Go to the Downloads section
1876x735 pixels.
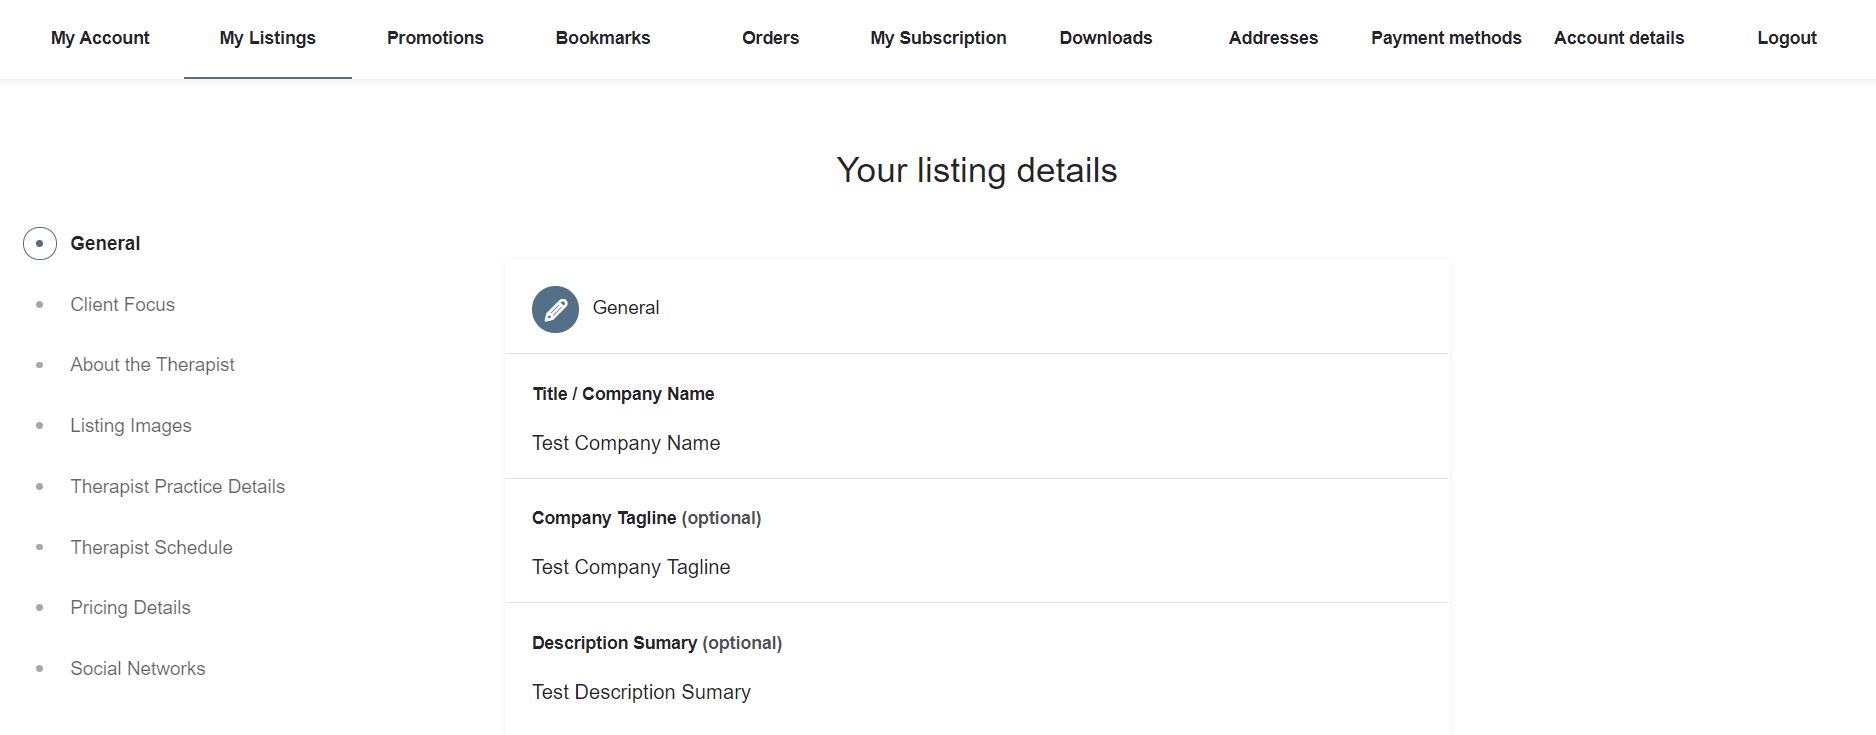1105,38
